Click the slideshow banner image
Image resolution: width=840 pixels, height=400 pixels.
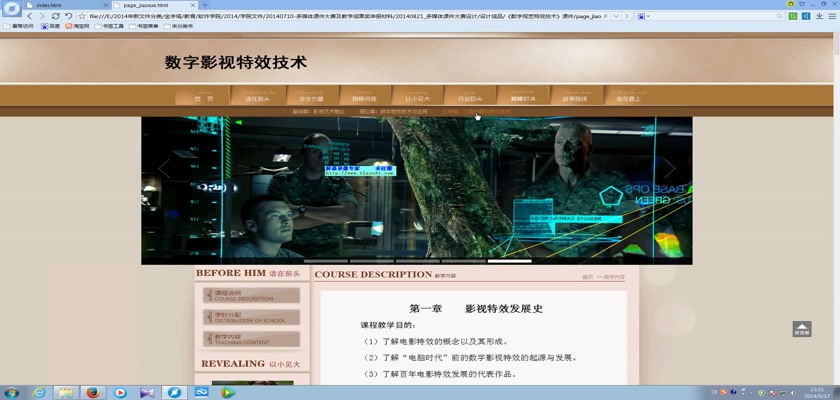(417, 190)
